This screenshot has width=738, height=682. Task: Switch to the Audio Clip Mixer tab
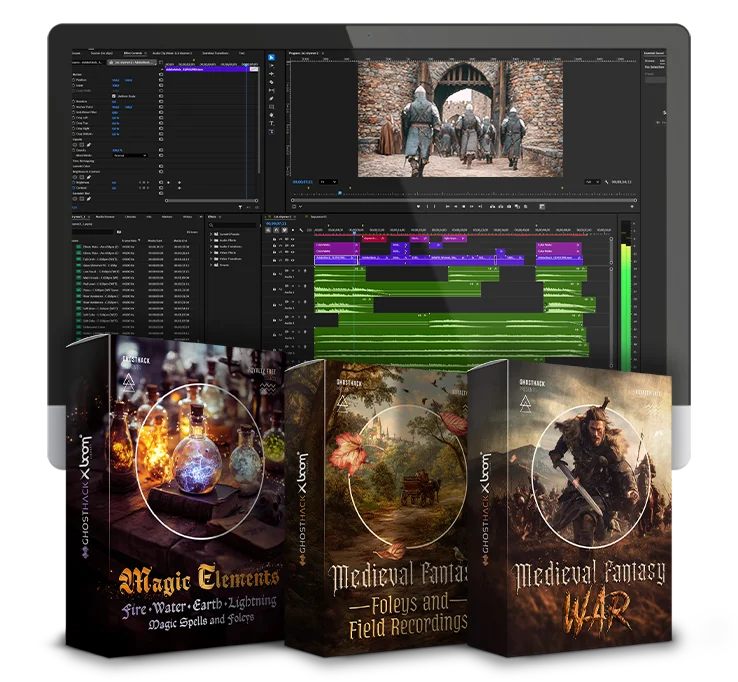click(x=172, y=53)
